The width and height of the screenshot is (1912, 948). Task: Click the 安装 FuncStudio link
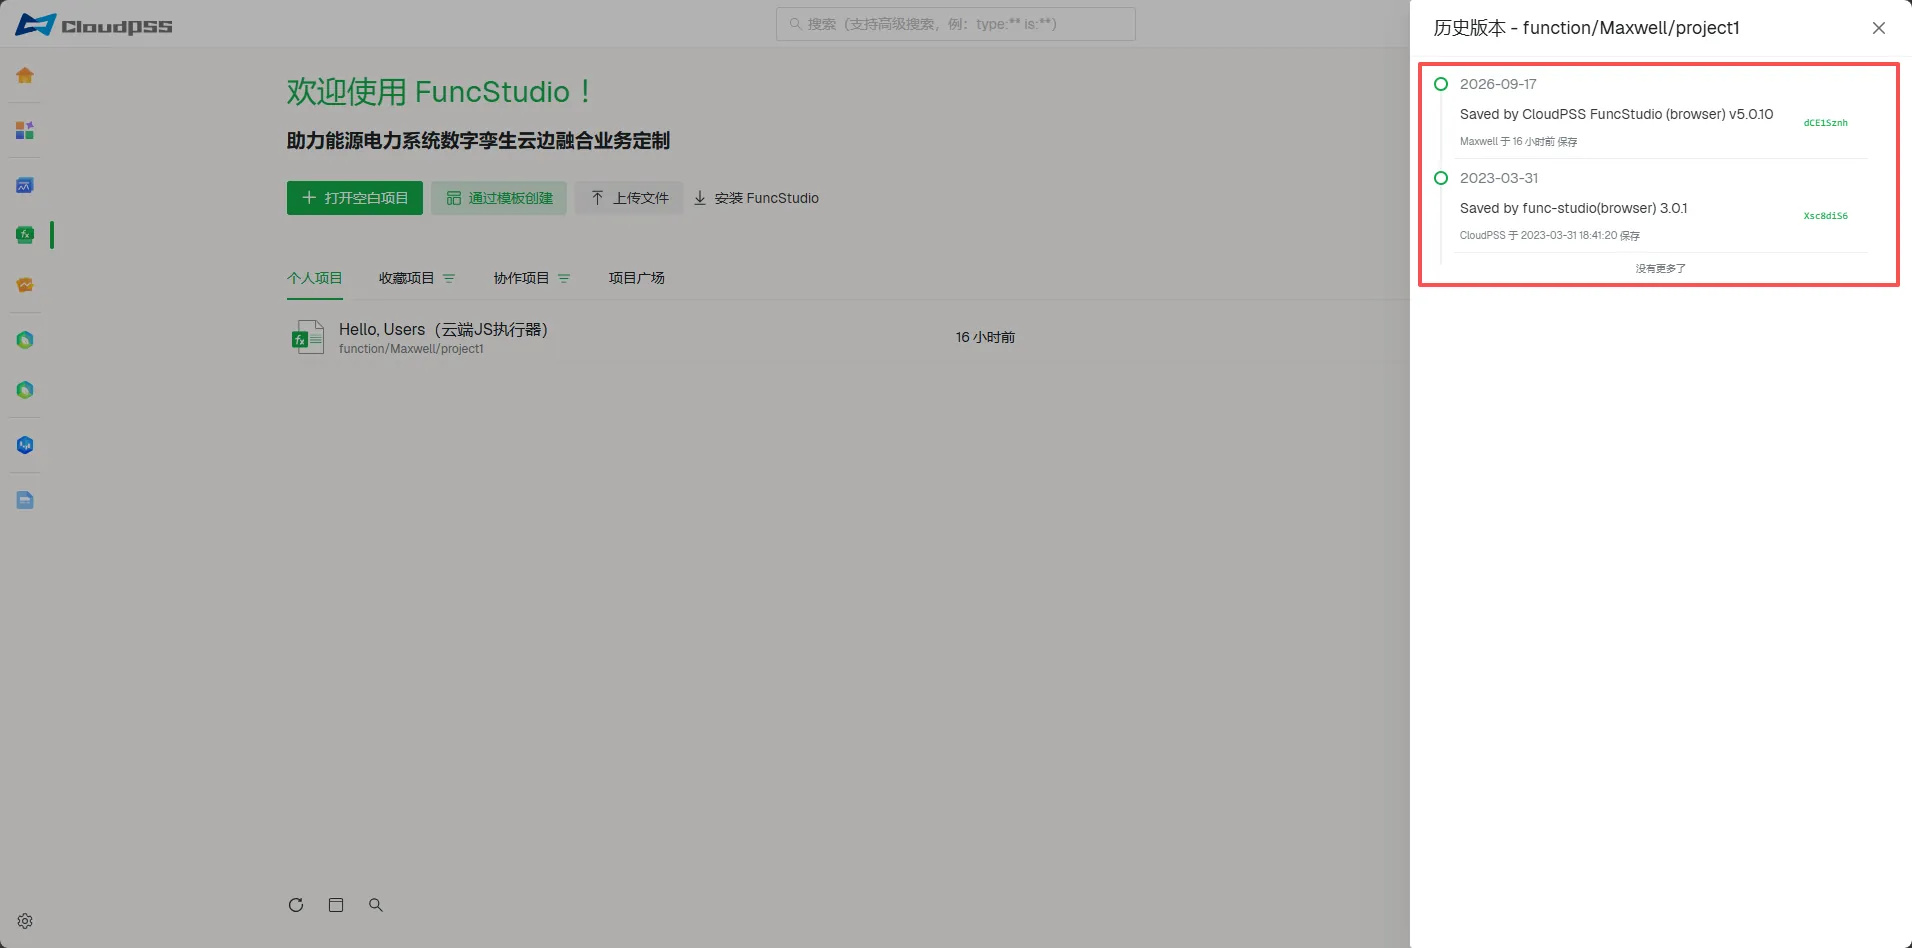click(x=756, y=198)
